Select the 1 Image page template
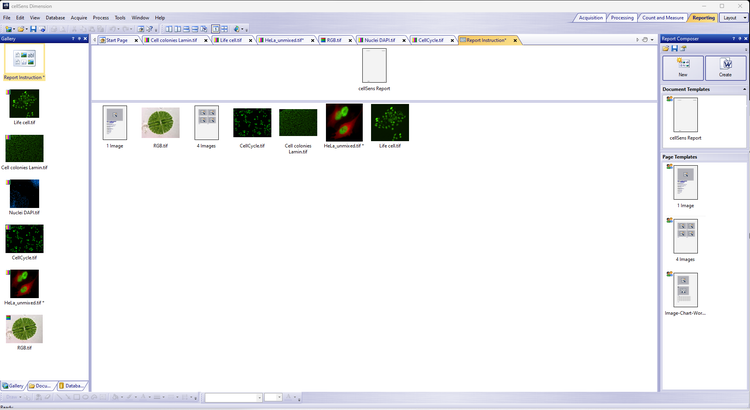The height and width of the screenshot is (410, 750). click(685, 186)
